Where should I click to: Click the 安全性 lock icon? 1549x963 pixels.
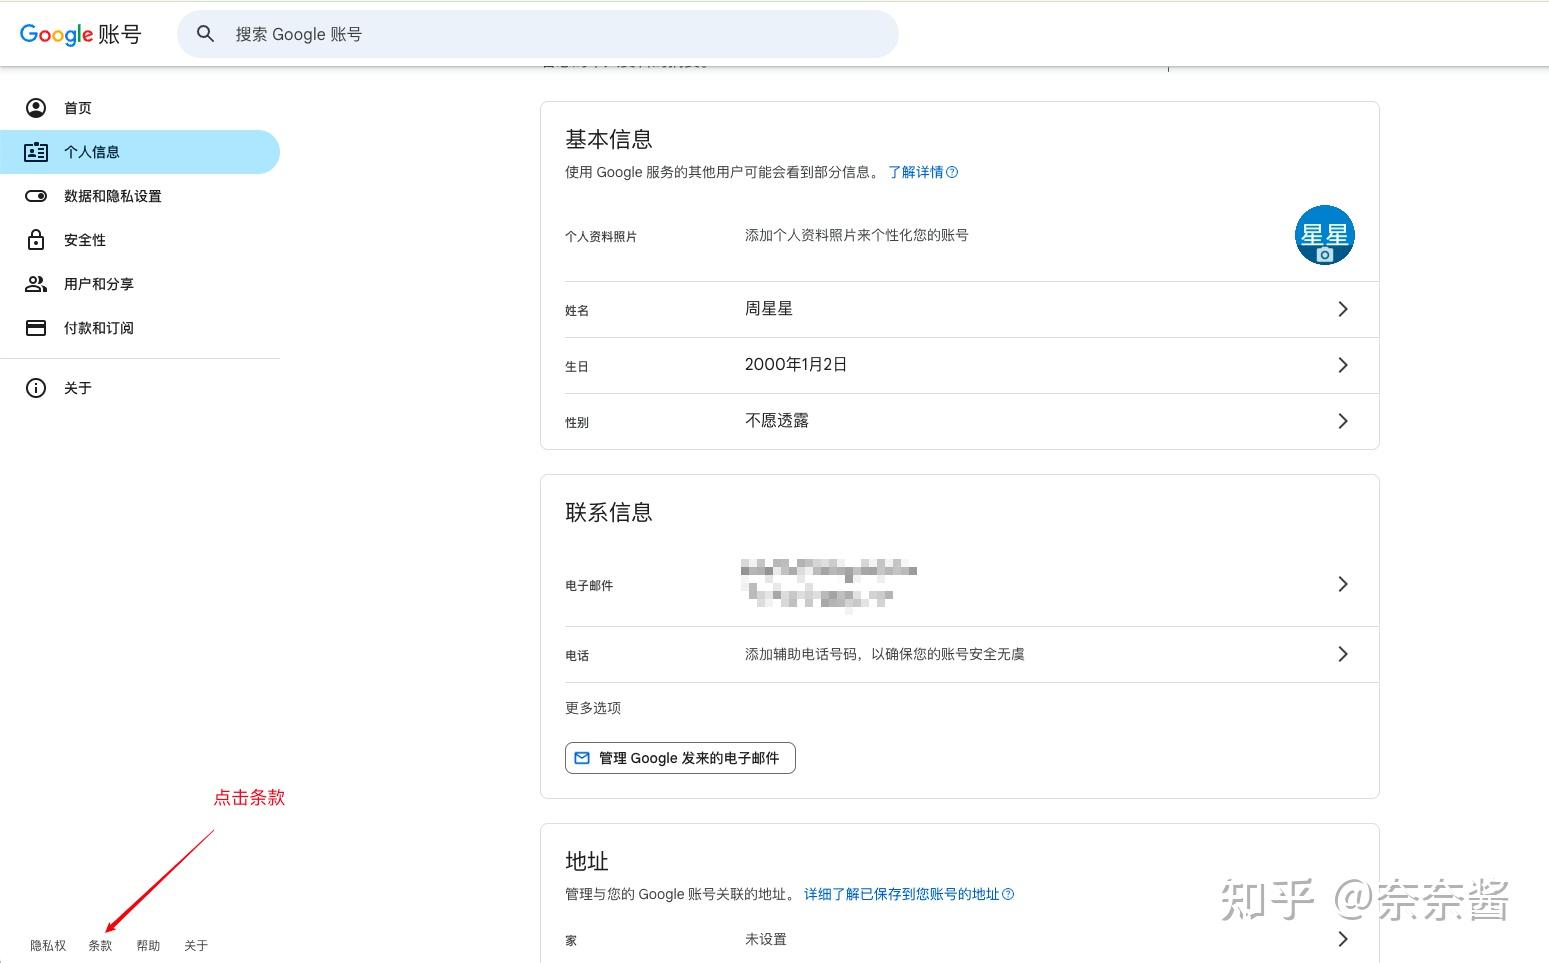point(36,240)
